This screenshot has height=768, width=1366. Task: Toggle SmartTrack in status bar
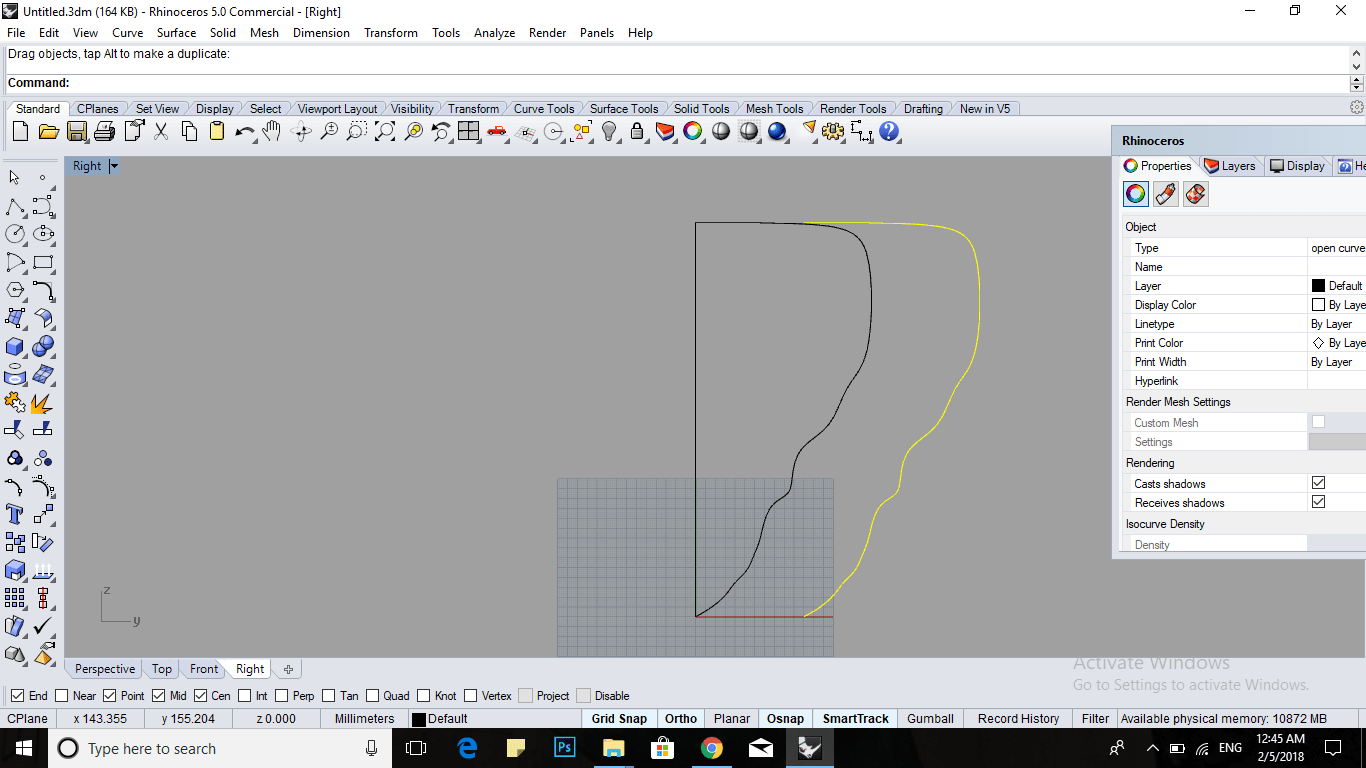(x=856, y=719)
